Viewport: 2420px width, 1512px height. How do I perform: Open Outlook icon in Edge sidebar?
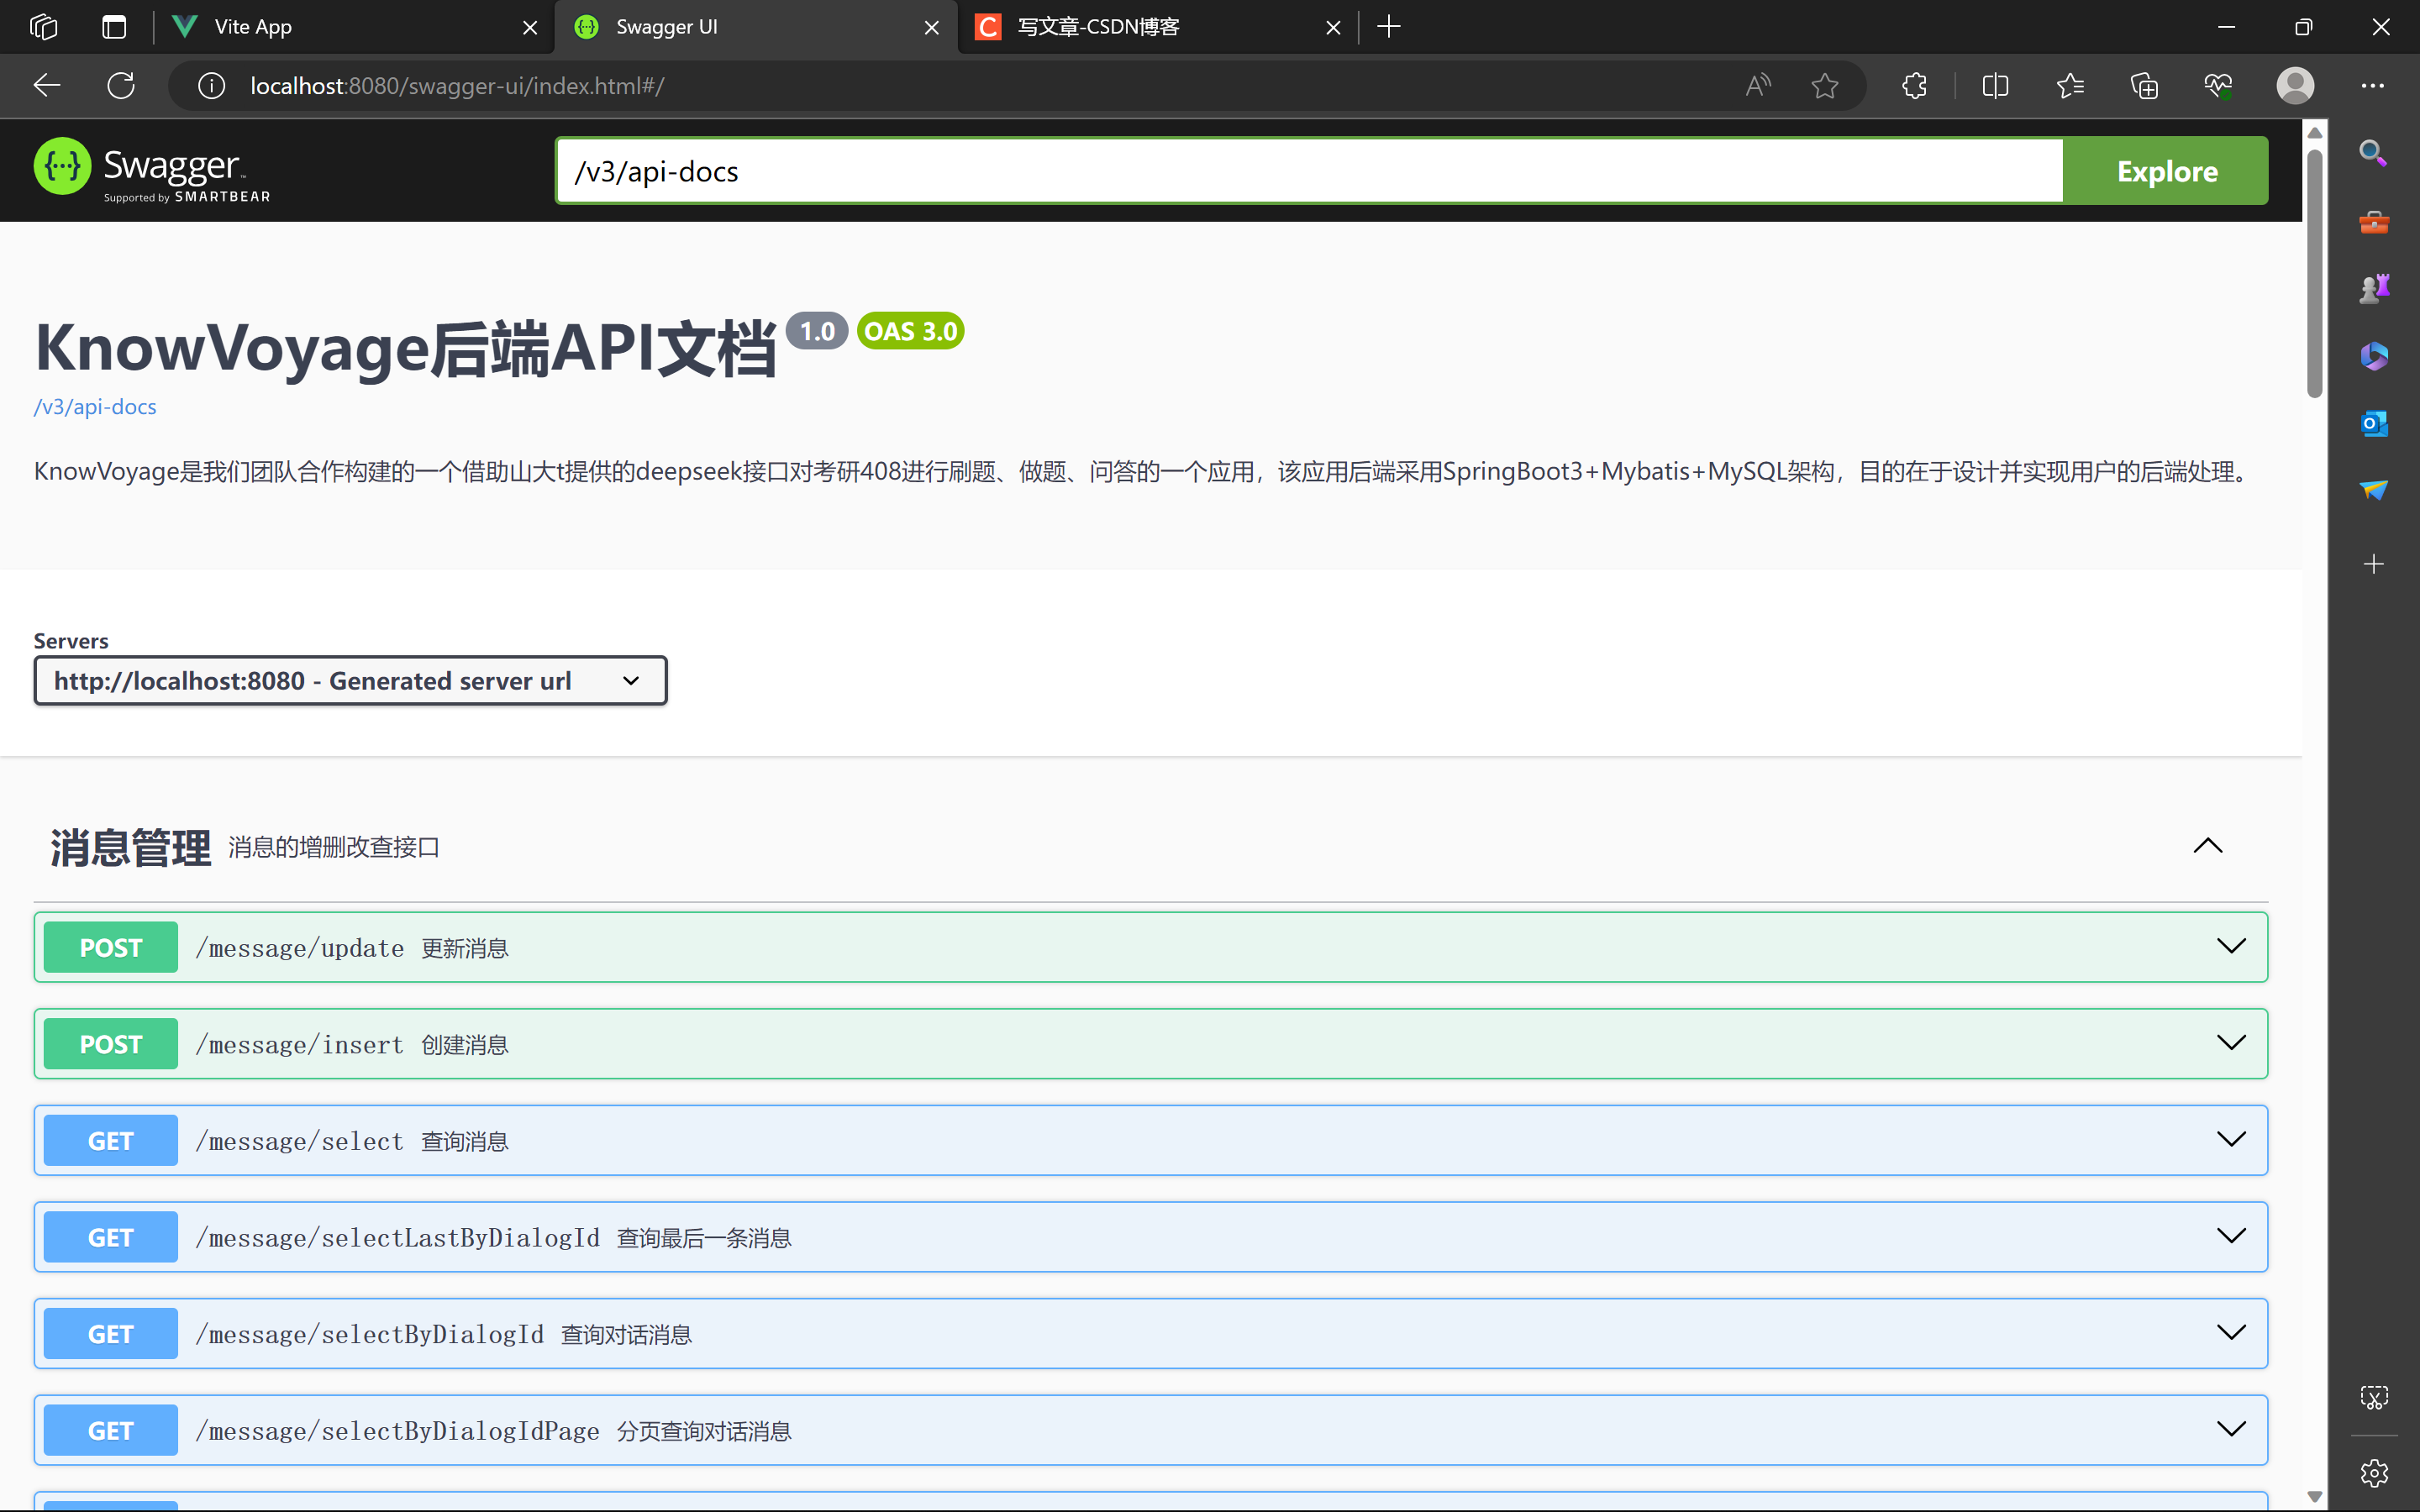(x=2373, y=424)
